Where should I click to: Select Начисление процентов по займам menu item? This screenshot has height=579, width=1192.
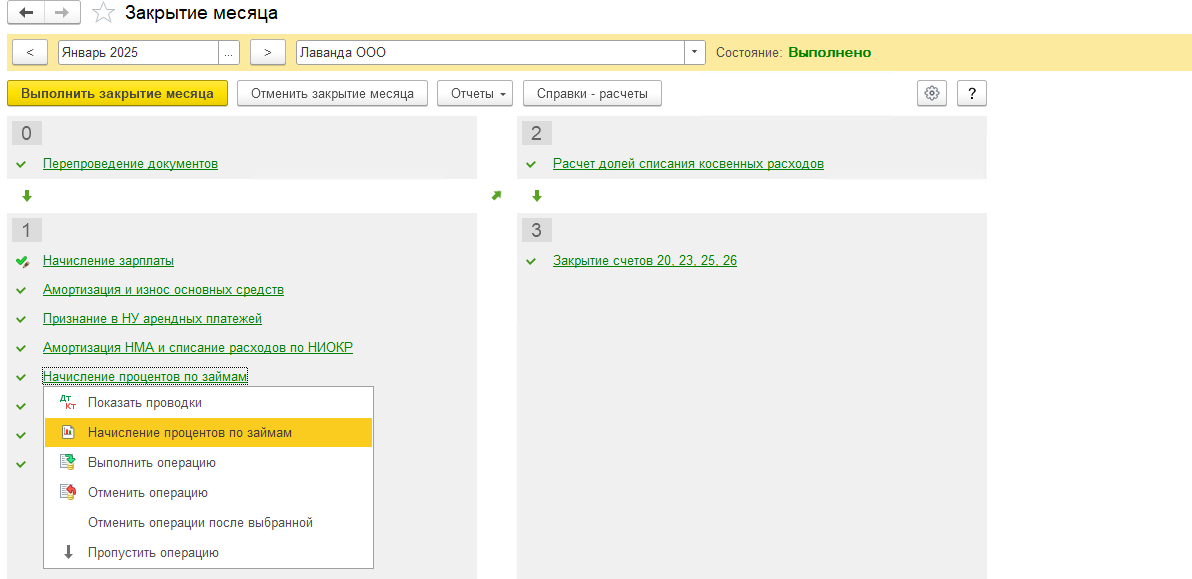[190, 433]
